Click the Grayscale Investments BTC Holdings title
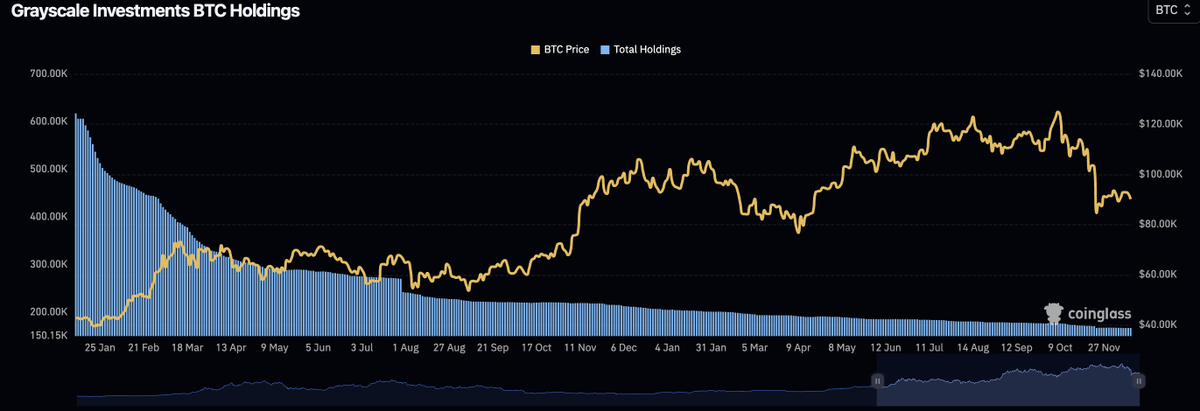The height and width of the screenshot is (411, 1200). (155, 10)
